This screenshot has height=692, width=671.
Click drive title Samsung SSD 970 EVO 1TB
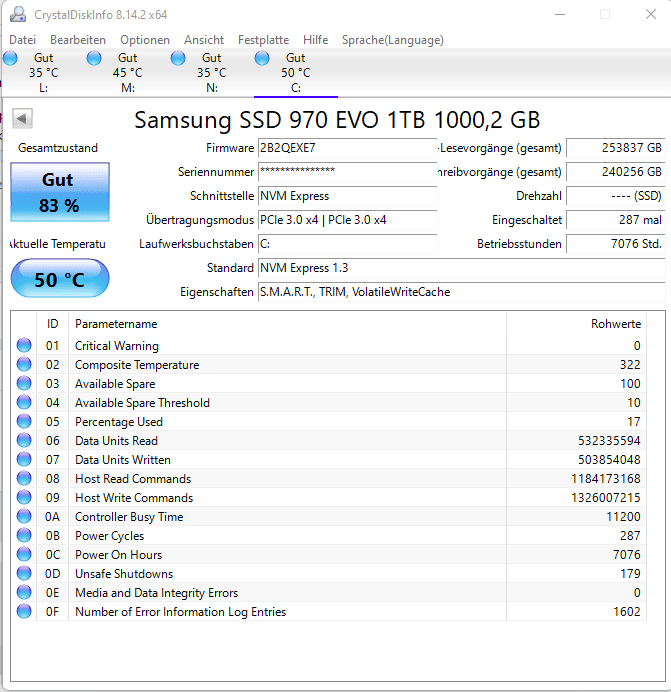coord(337,120)
